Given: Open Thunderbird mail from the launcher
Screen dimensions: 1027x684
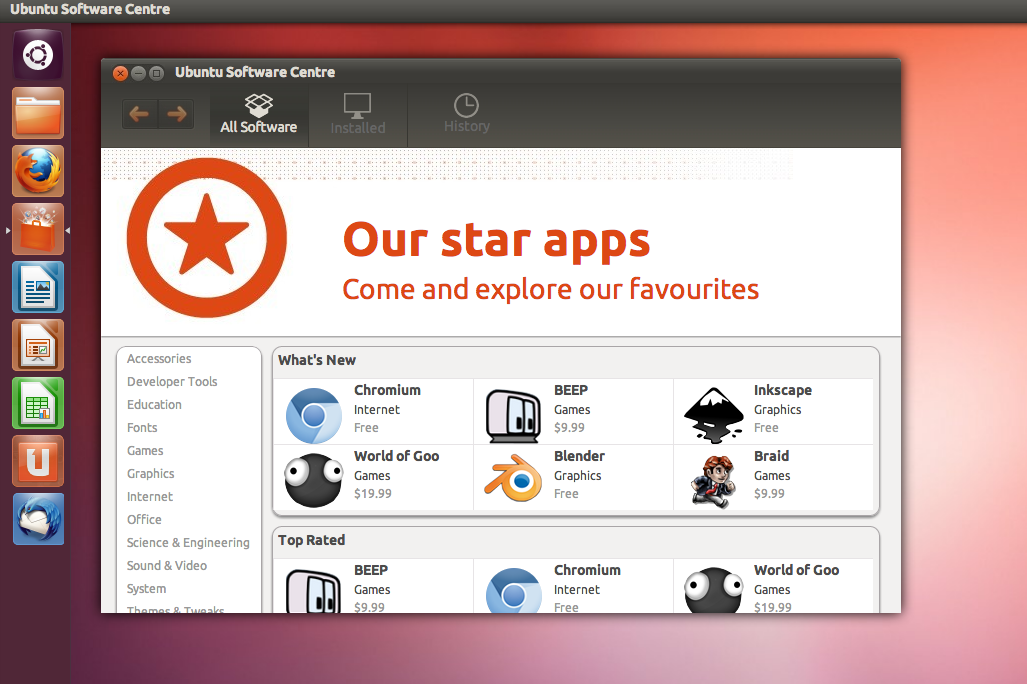Looking at the screenshot, I should [x=38, y=519].
